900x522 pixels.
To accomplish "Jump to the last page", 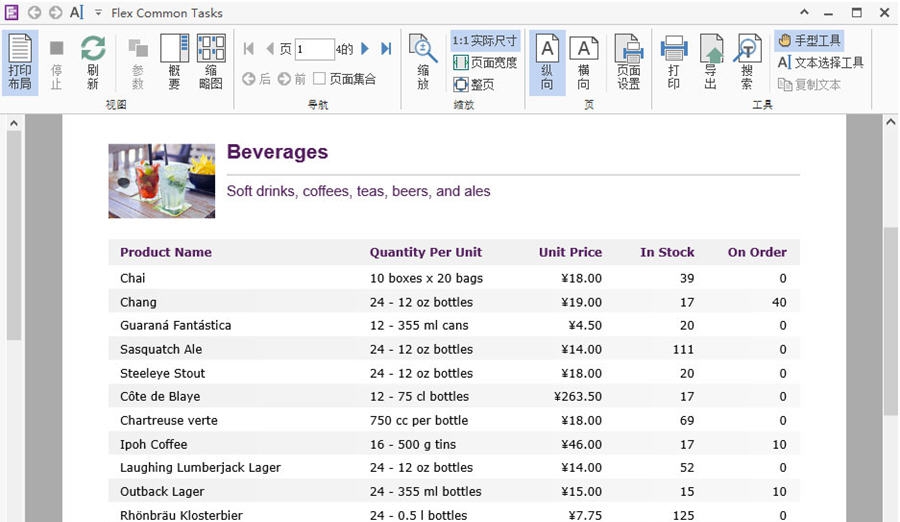I will point(386,49).
